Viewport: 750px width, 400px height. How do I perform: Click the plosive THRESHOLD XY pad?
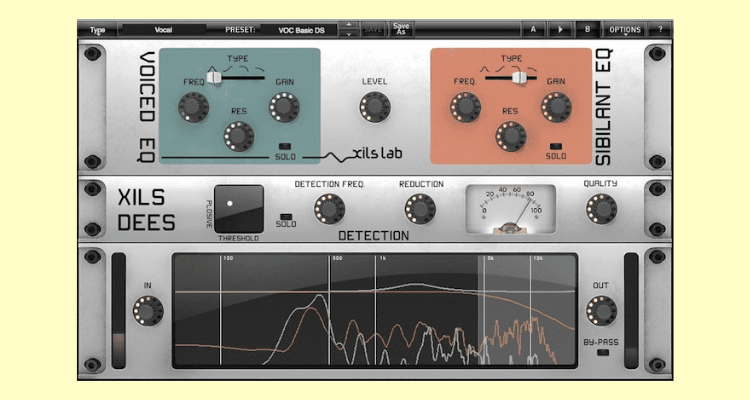(239, 209)
